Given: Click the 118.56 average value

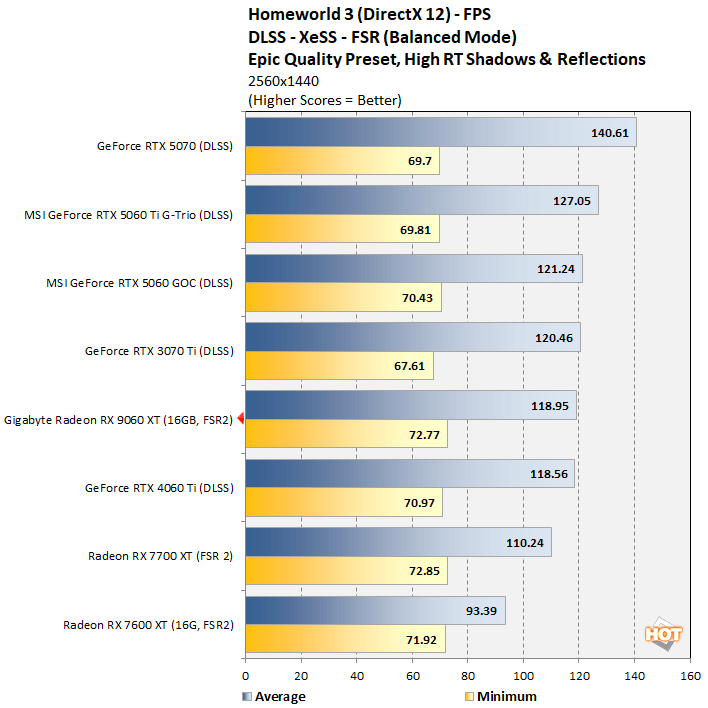Looking at the screenshot, I should 549,474.
